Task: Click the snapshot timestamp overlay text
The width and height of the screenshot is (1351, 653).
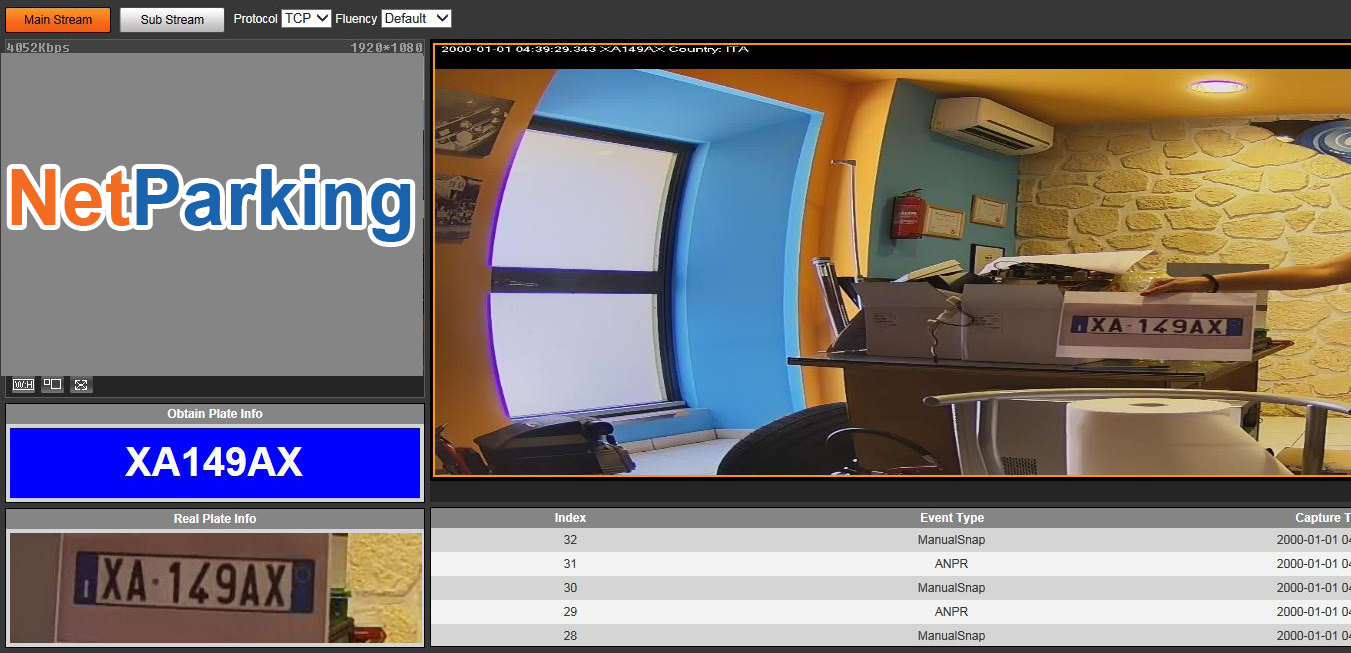Action: pos(594,49)
